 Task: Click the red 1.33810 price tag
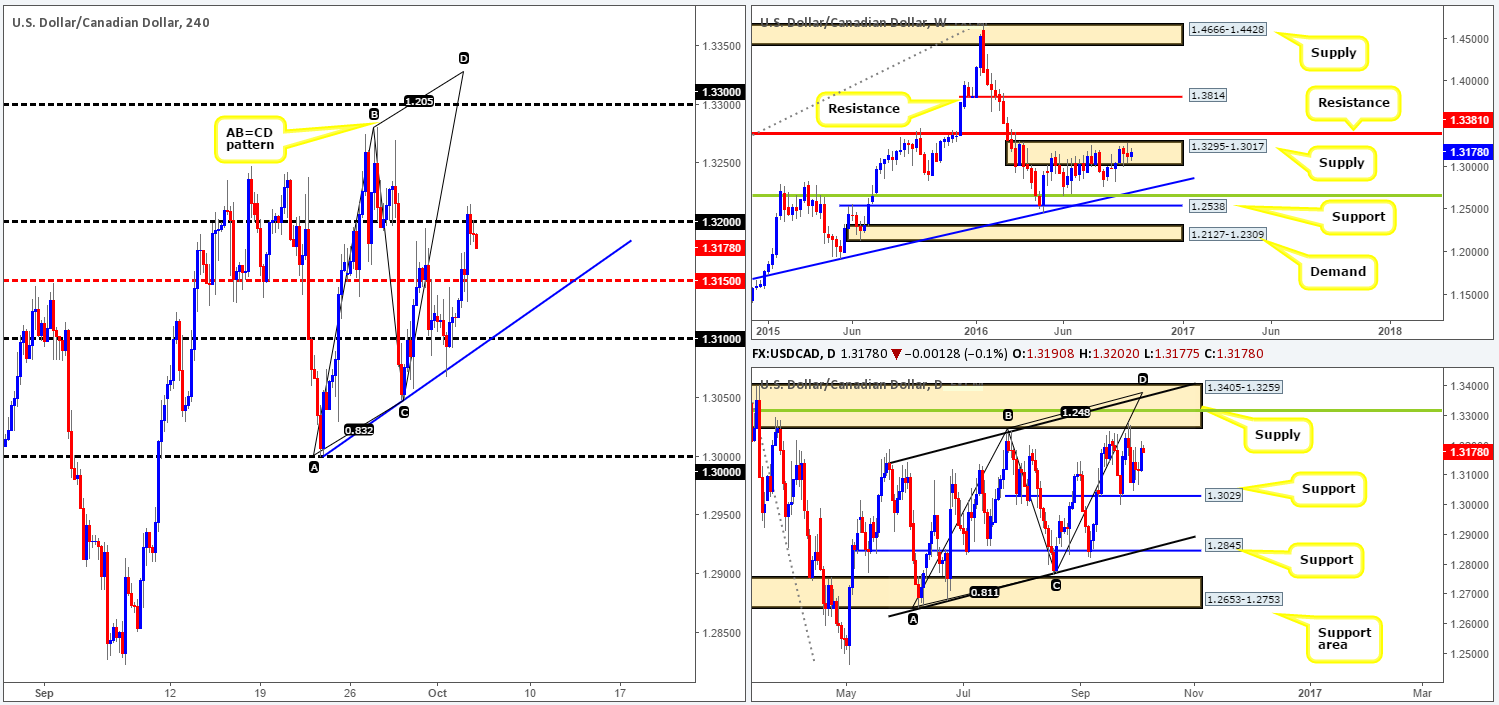pos(1468,119)
